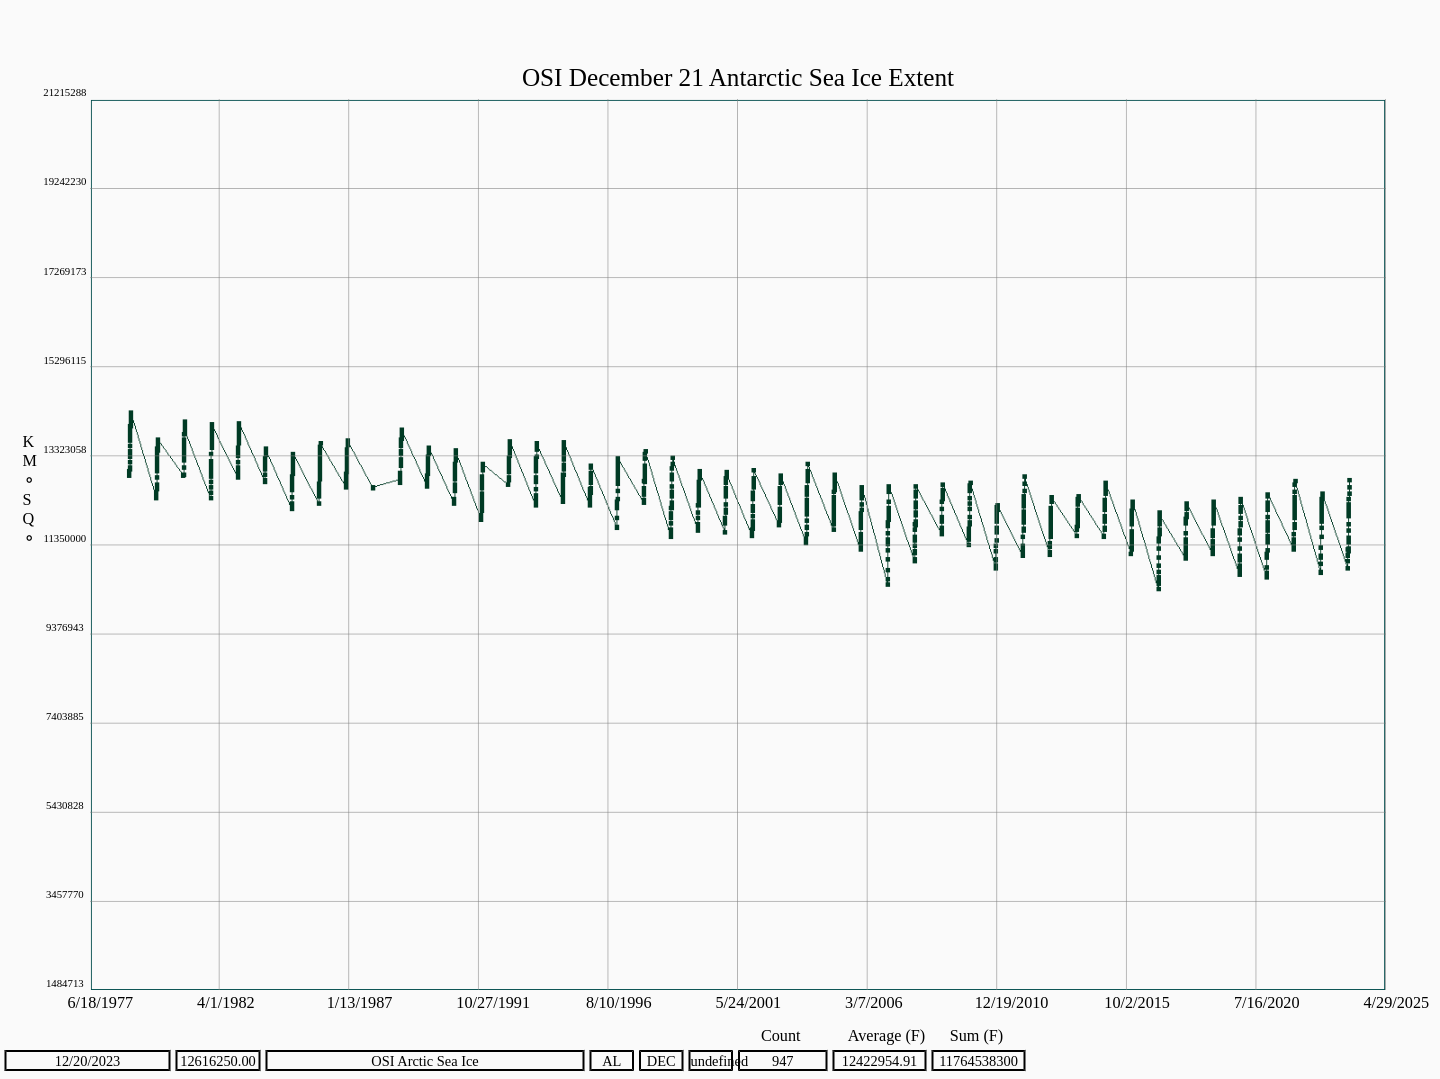The width and height of the screenshot is (1440, 1079).
Task: Open the DEC month box
Action: pyautogui.click(x=661, y=1061)
